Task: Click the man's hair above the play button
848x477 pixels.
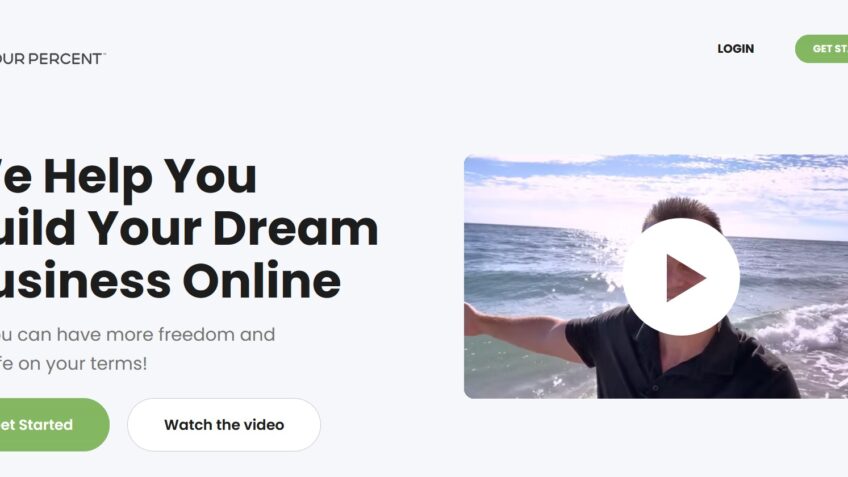Action: [683, 209]
